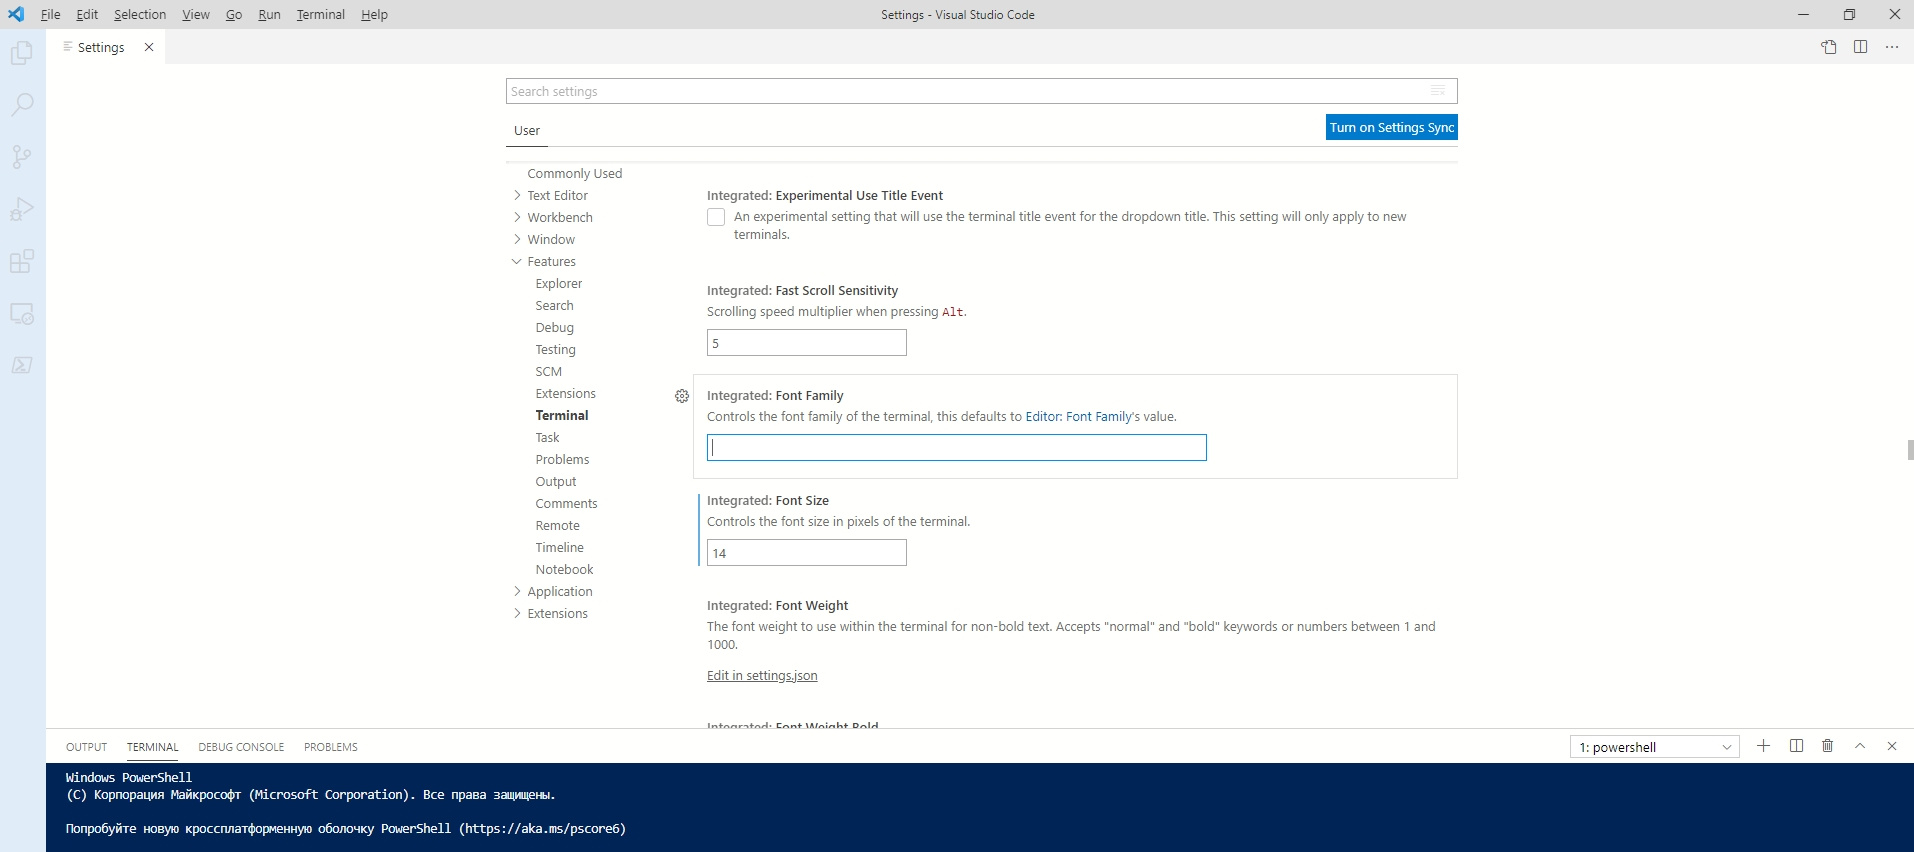1914x852 pixels.
Task: Click the gear icon beside Font Family
Action: coord(682,396)
